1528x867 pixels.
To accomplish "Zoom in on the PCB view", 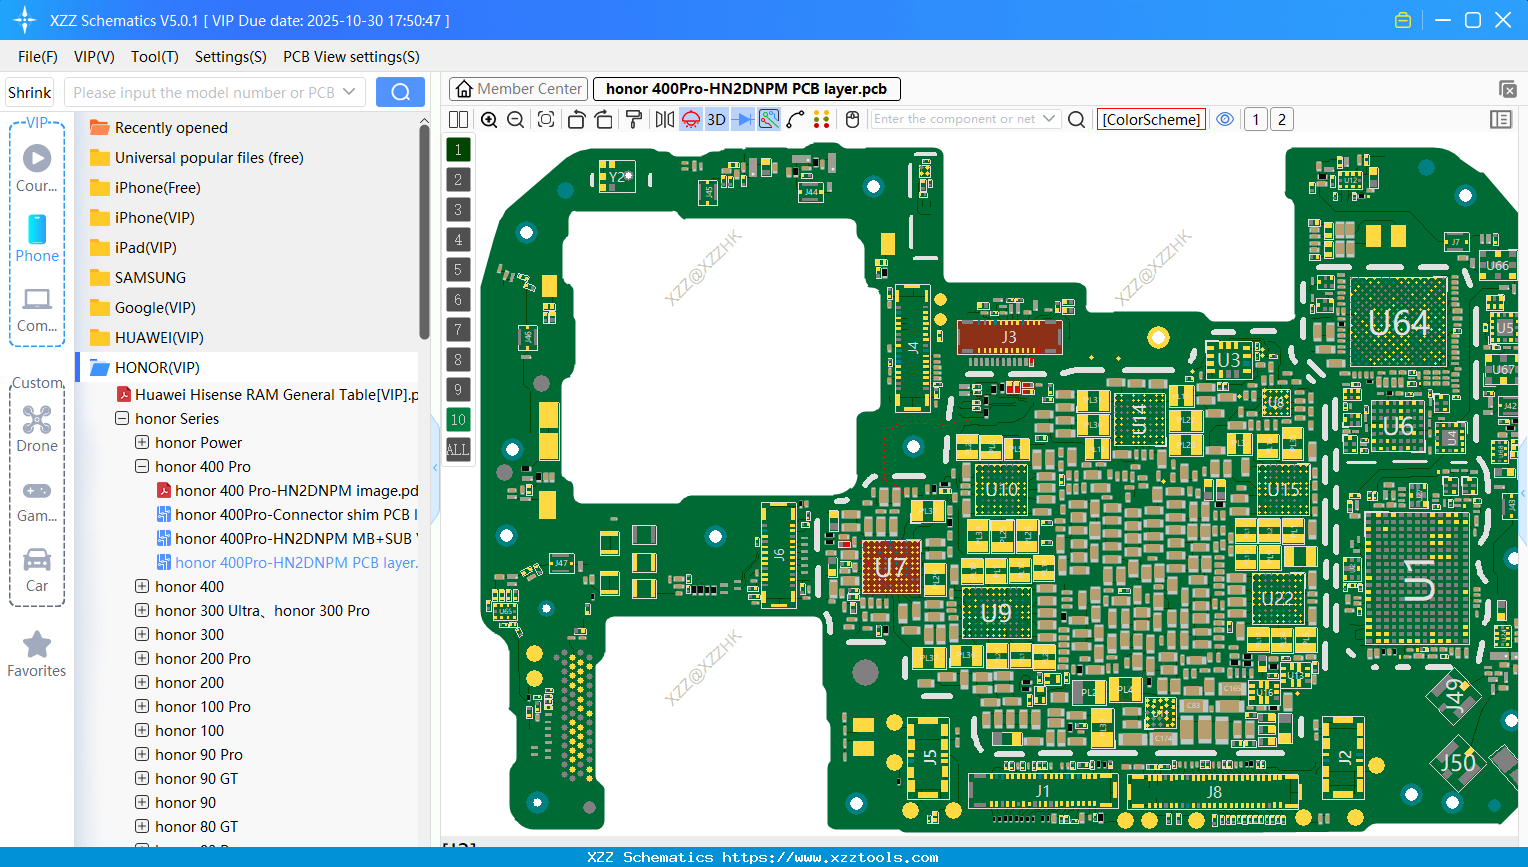I will coord(489,119).
